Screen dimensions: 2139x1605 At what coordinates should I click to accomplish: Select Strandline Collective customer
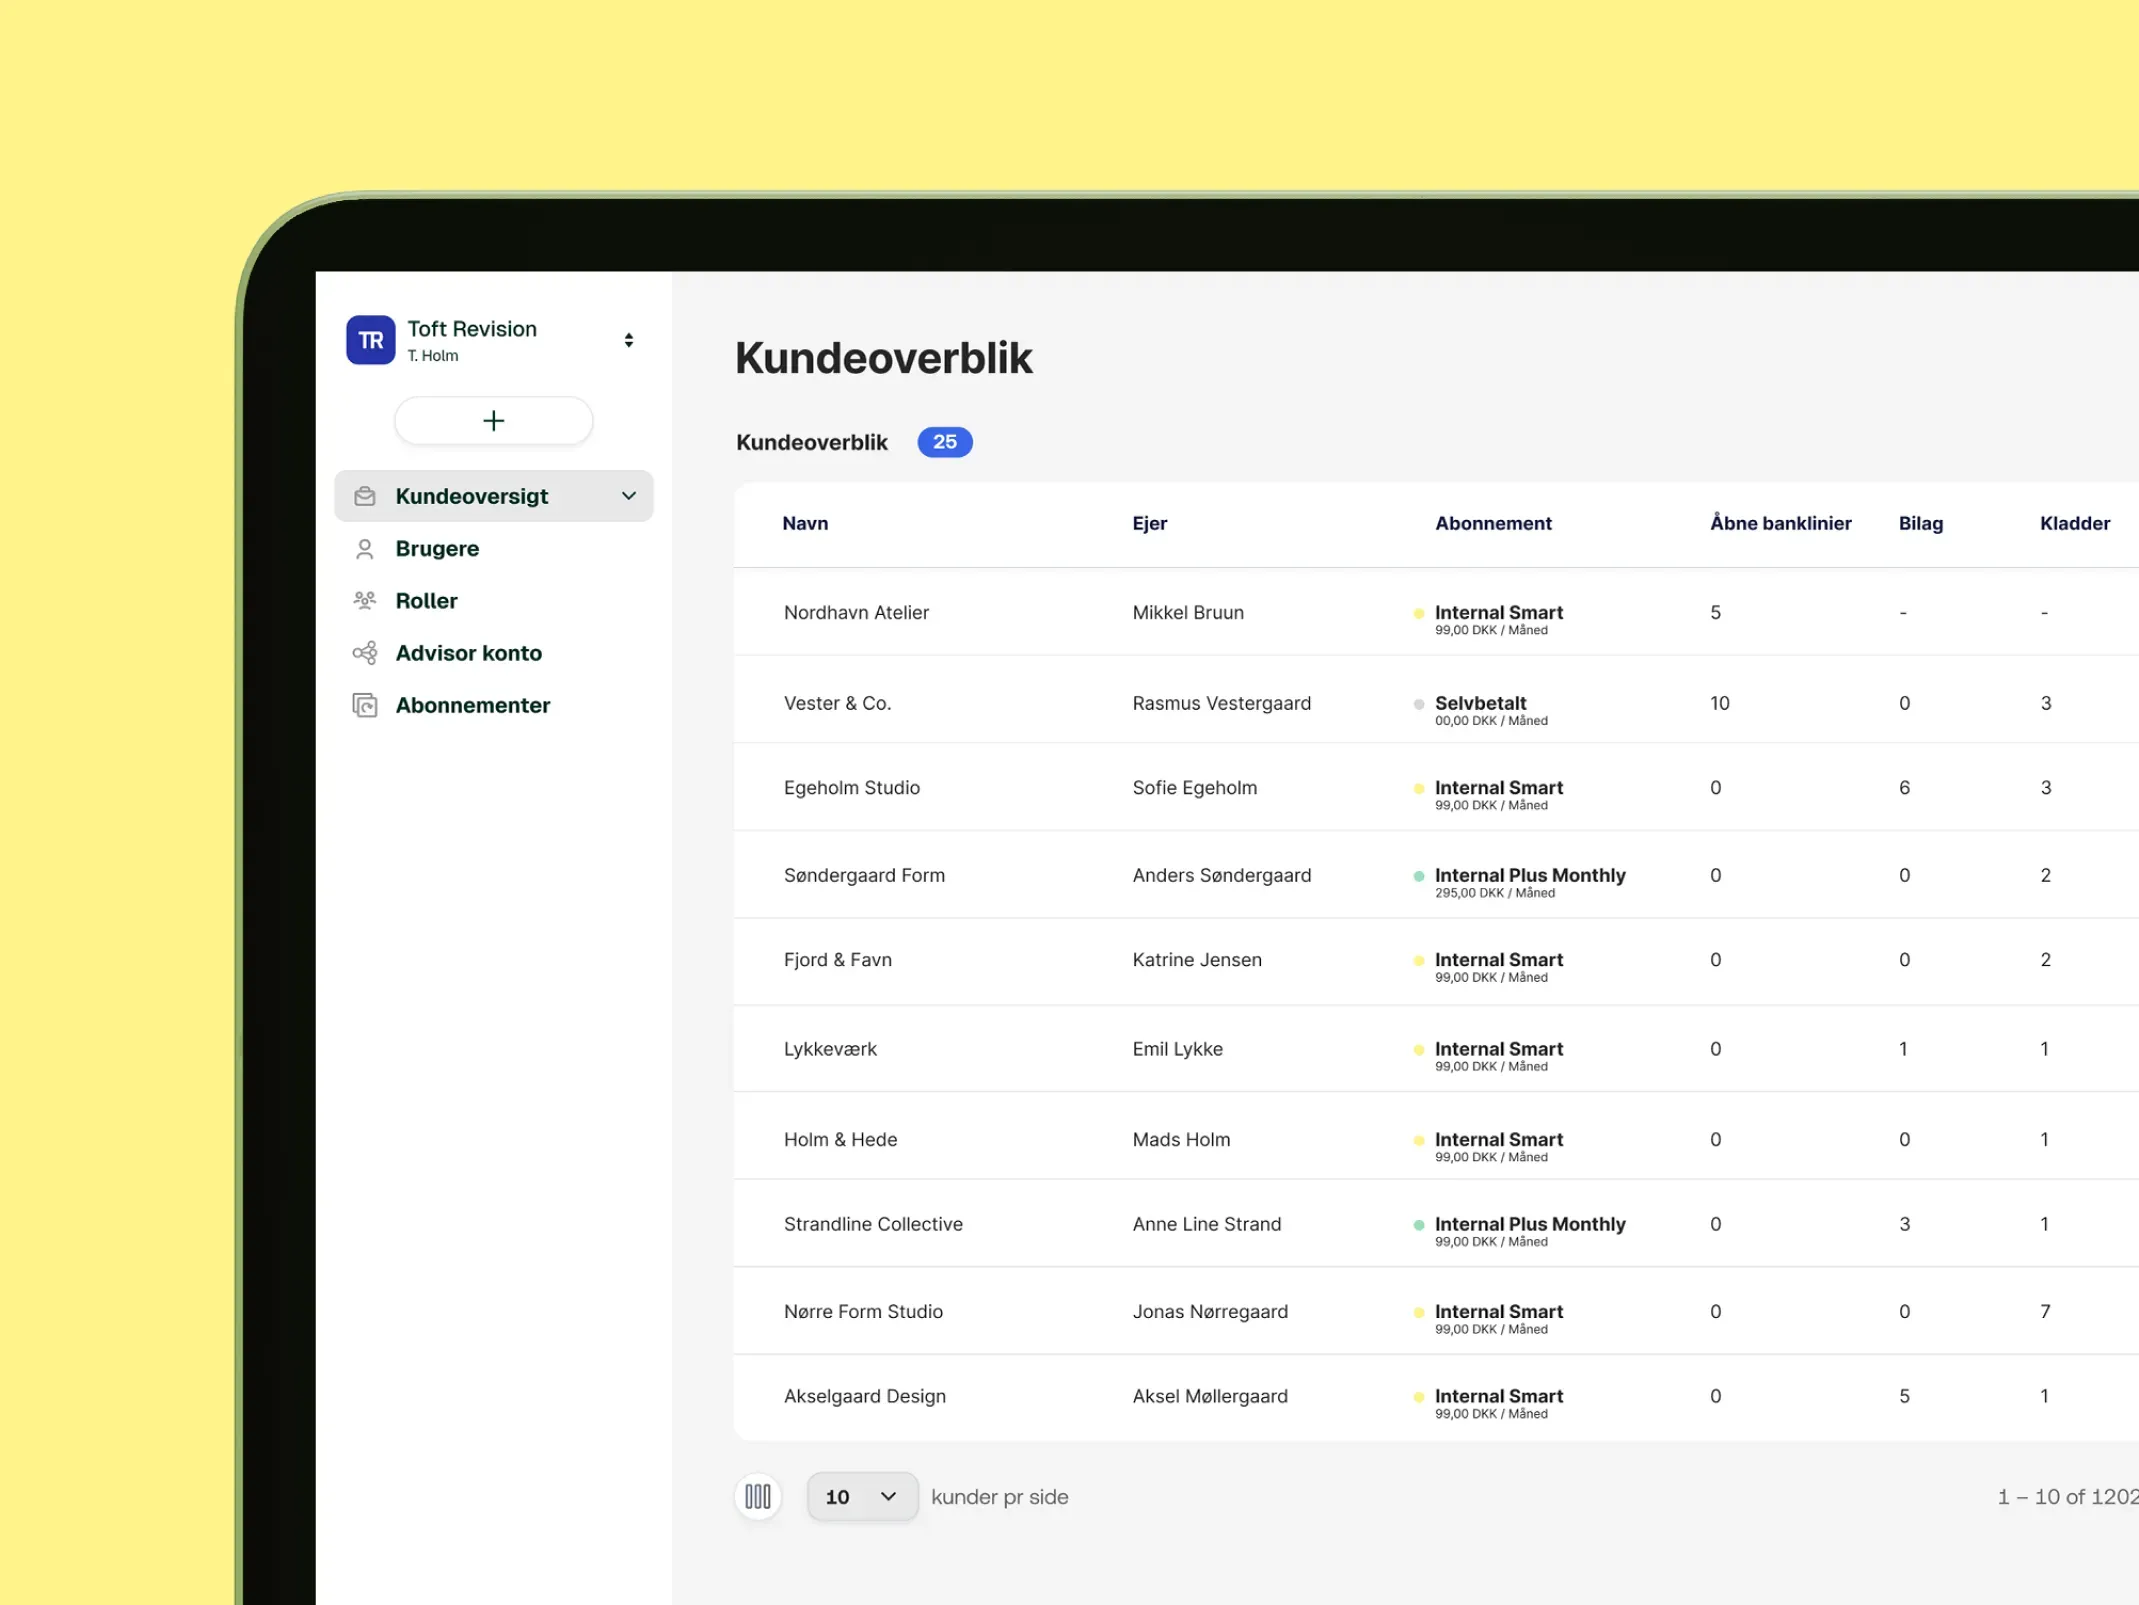[873, 1224]
